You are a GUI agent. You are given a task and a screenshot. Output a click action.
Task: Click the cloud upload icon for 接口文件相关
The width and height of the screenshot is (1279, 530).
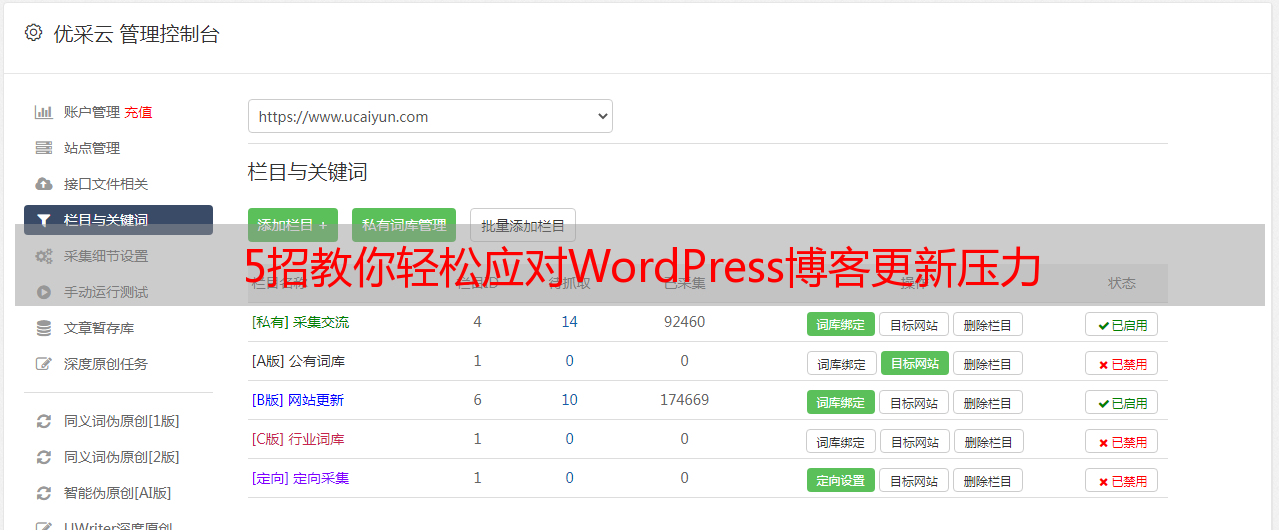(x=44, y=184)
